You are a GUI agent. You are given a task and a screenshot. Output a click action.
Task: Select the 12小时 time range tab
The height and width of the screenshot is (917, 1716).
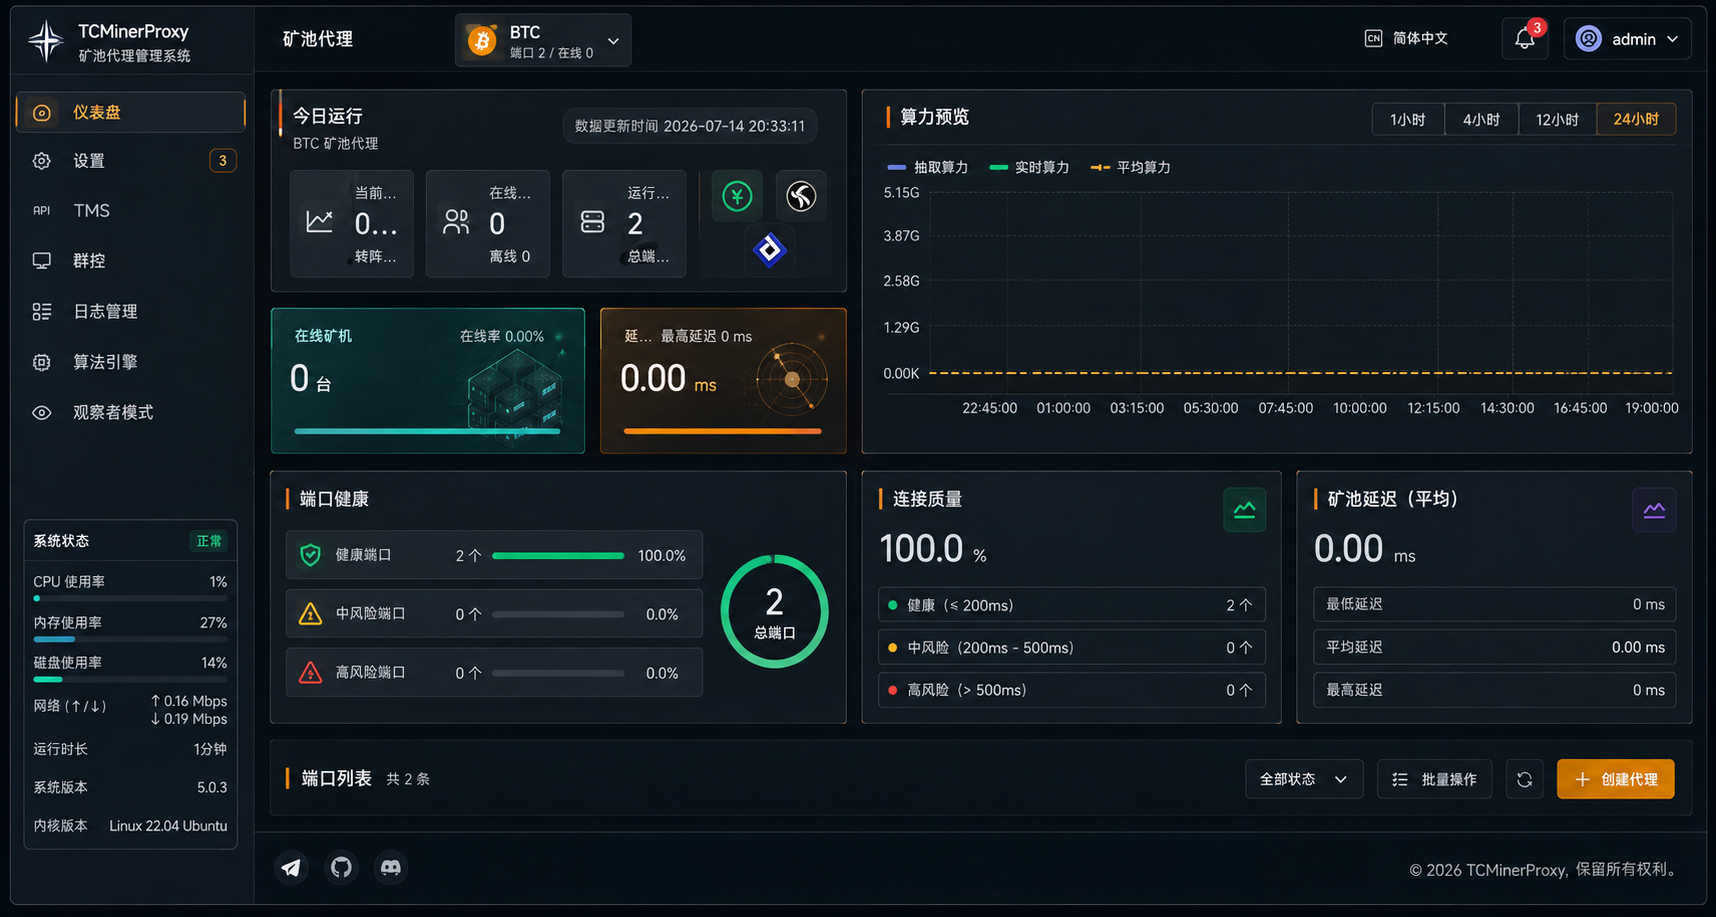coord(1557,119)
